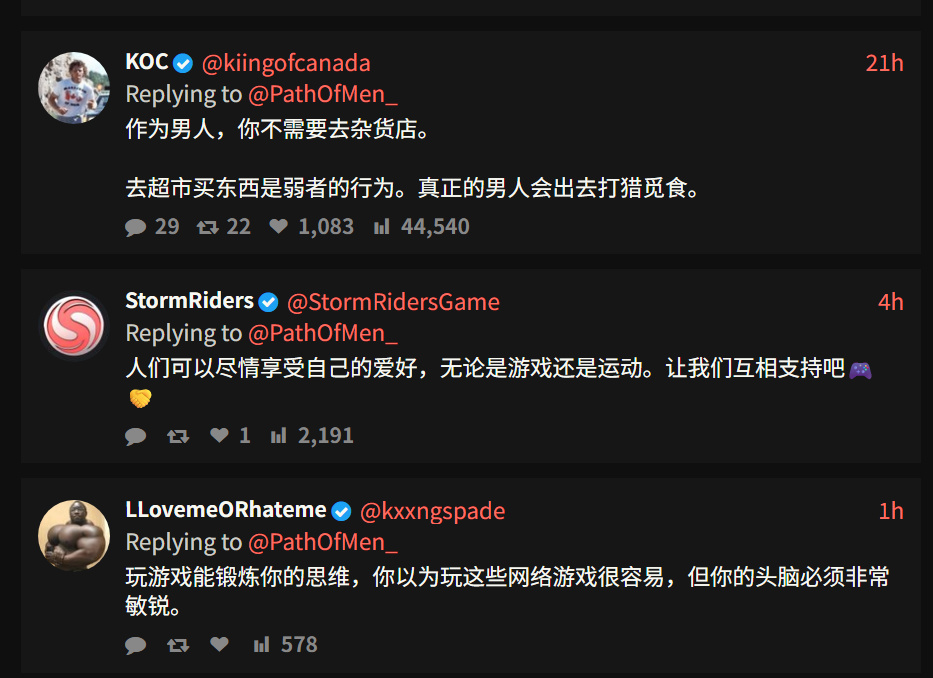This screenshot has height=678, width=933.
Task: Click LLovemeORhateme's profile picture
Action: click(74, 536)
